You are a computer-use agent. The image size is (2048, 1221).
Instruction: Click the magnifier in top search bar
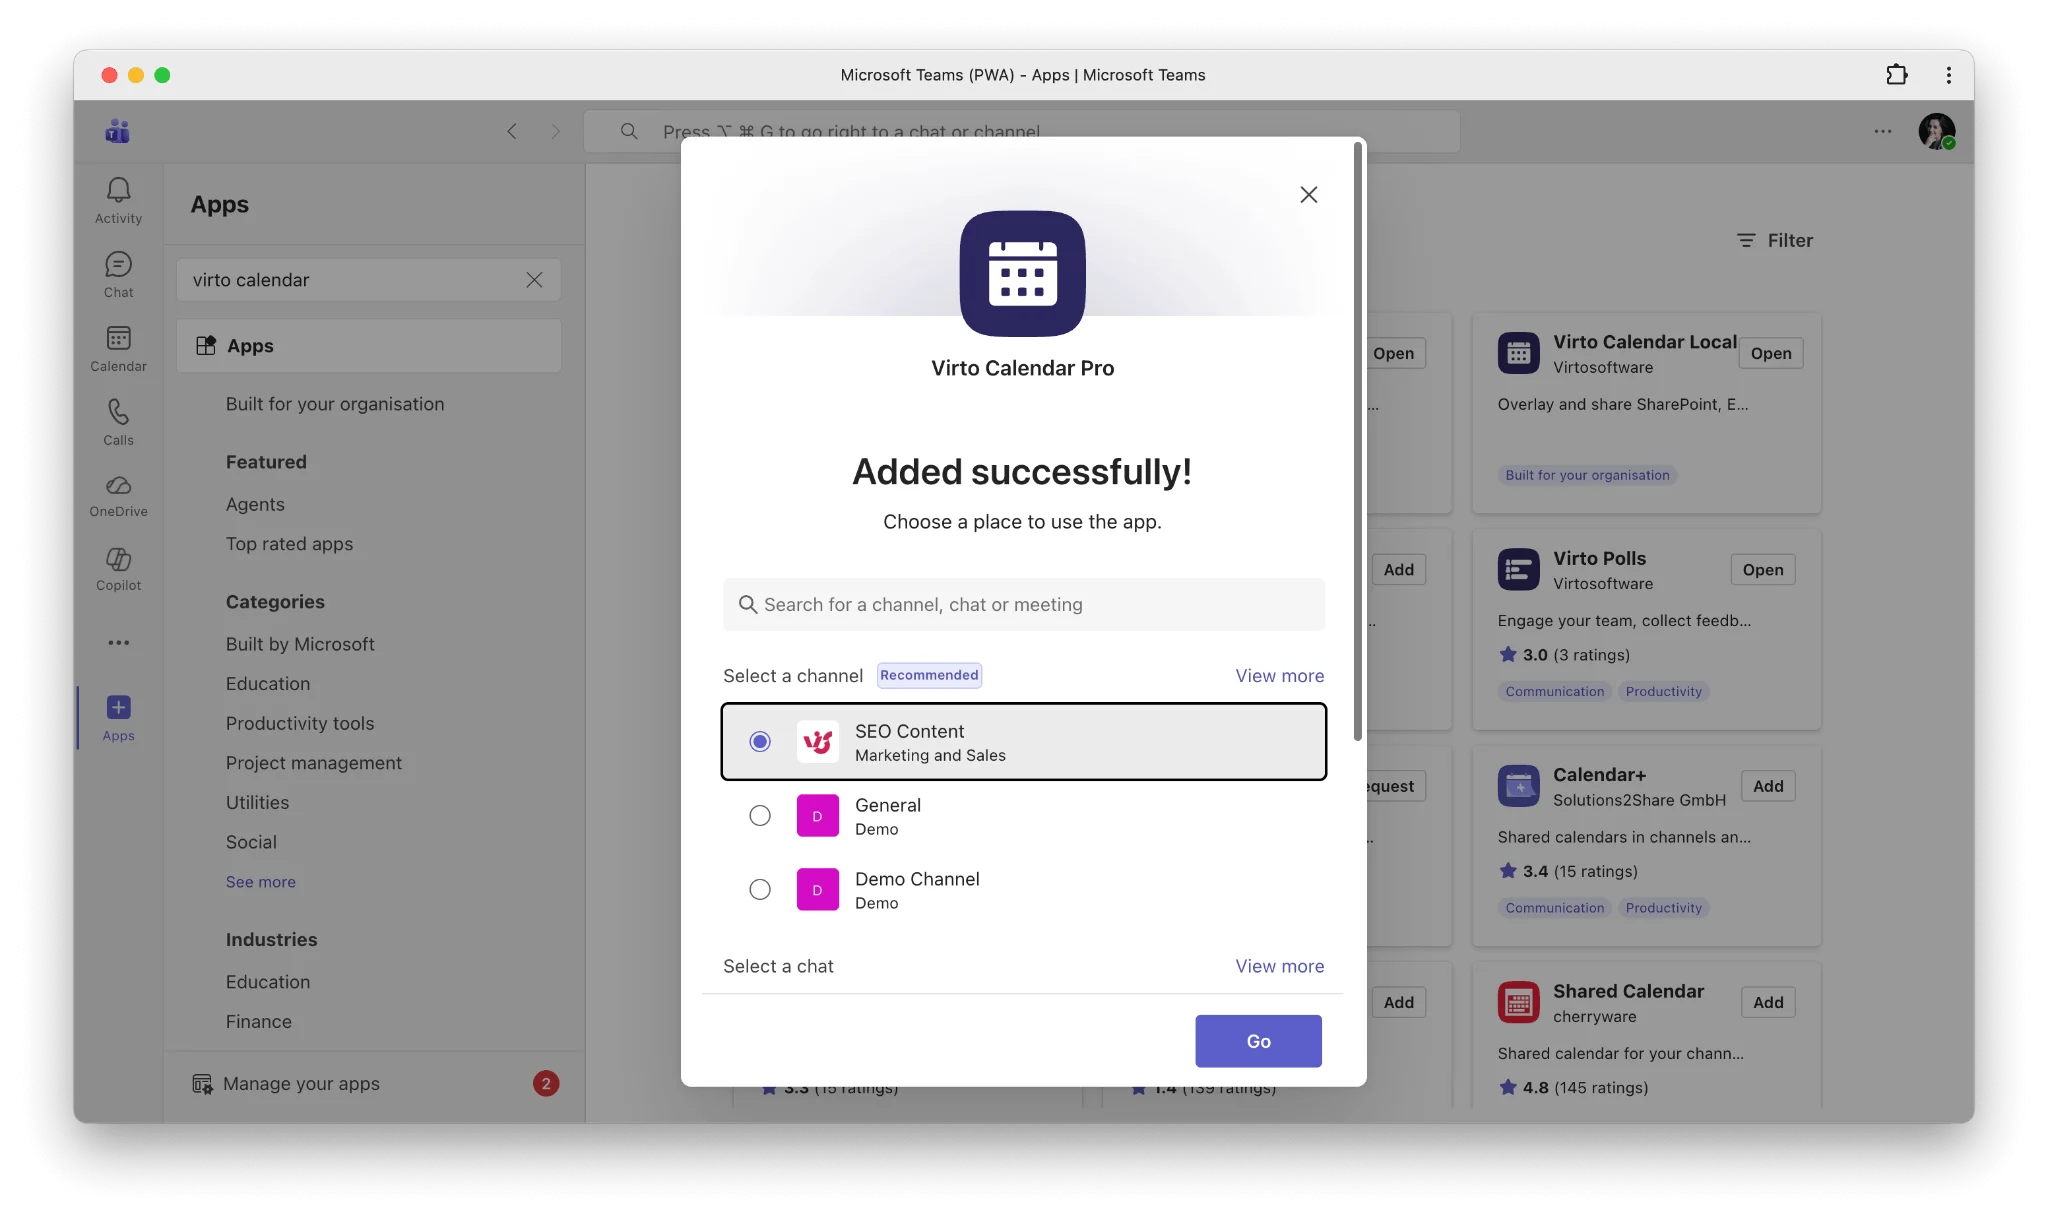click(629, 131)
